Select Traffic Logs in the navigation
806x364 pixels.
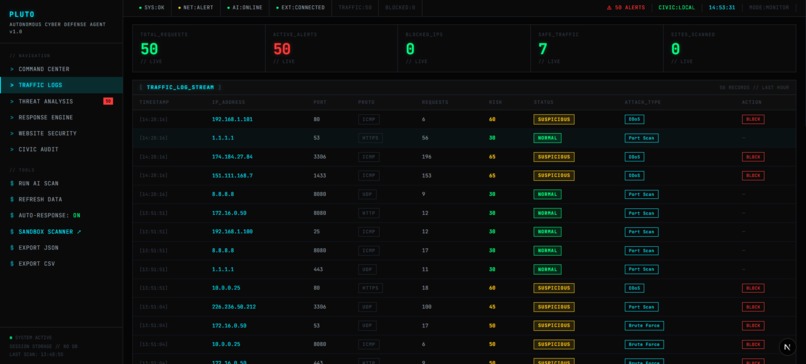[x=61, y=85]
